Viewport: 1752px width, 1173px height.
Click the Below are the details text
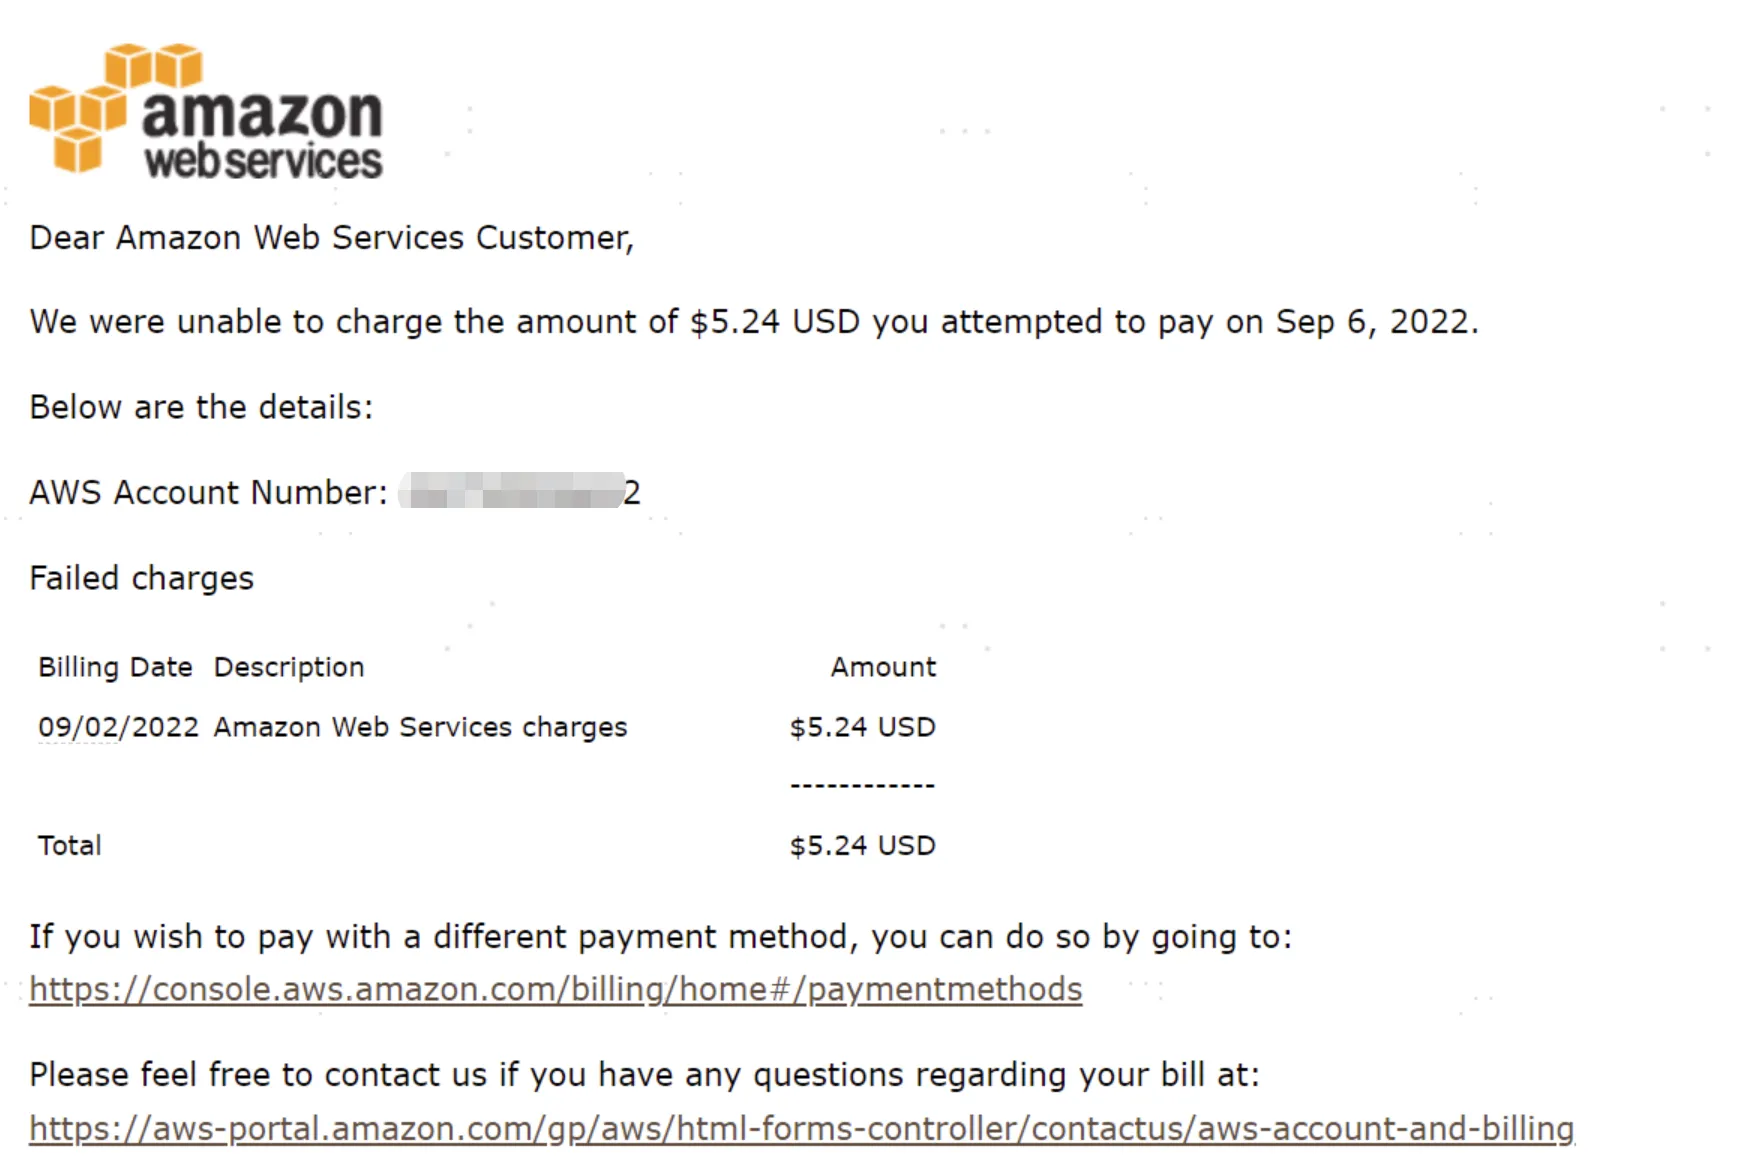(x=201, y=407)
